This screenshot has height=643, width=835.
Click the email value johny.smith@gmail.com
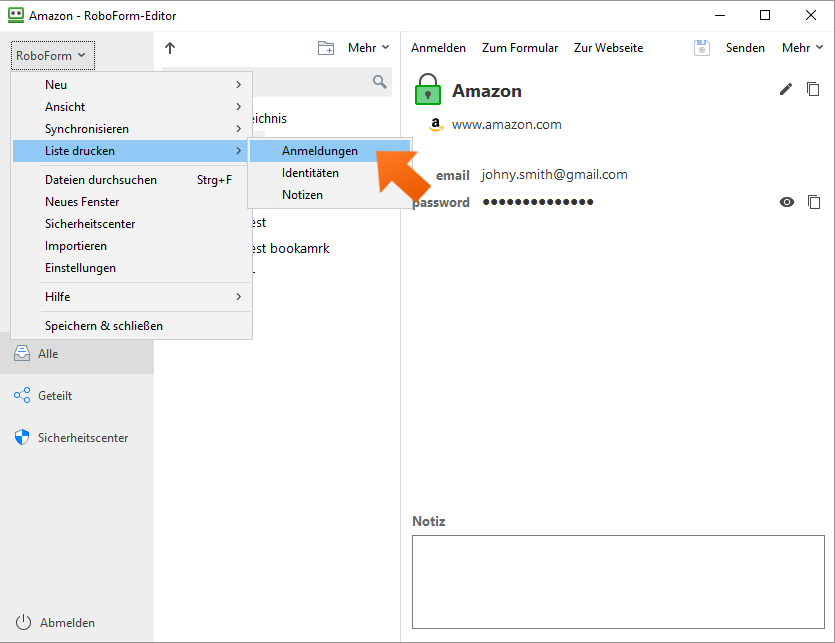[x=554, y=175]
